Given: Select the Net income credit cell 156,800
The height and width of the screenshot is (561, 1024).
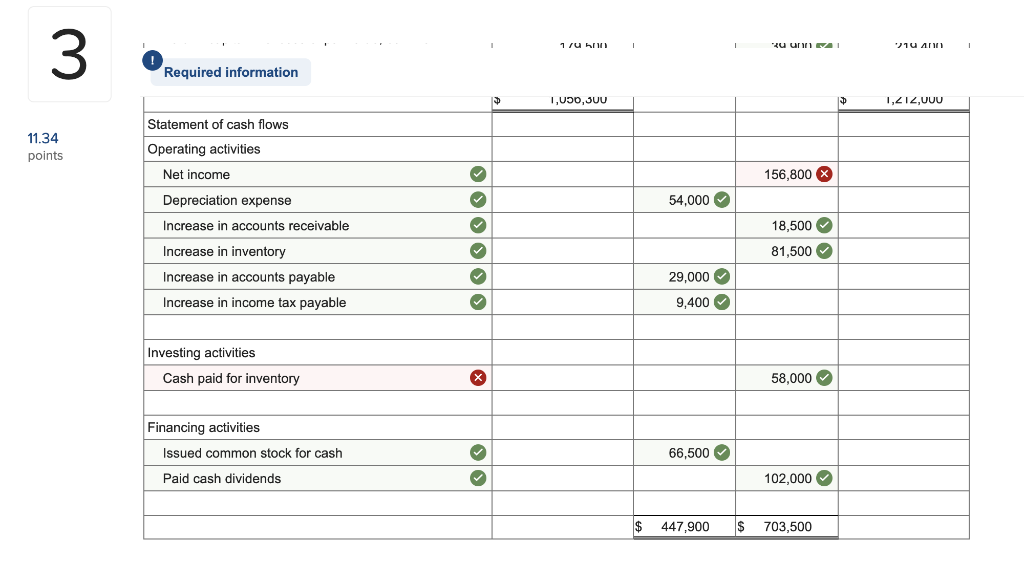Looking at the screenshot, I should pos(787,174).
